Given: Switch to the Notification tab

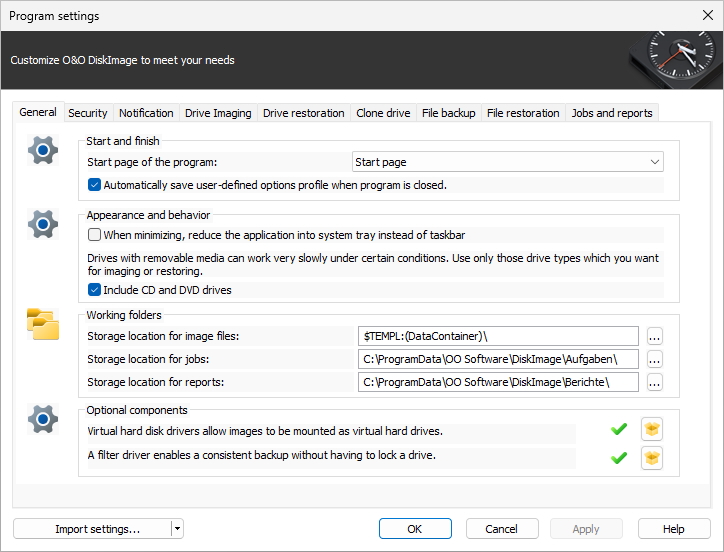Looking at the screenshot, I should (x=146, y=113).
